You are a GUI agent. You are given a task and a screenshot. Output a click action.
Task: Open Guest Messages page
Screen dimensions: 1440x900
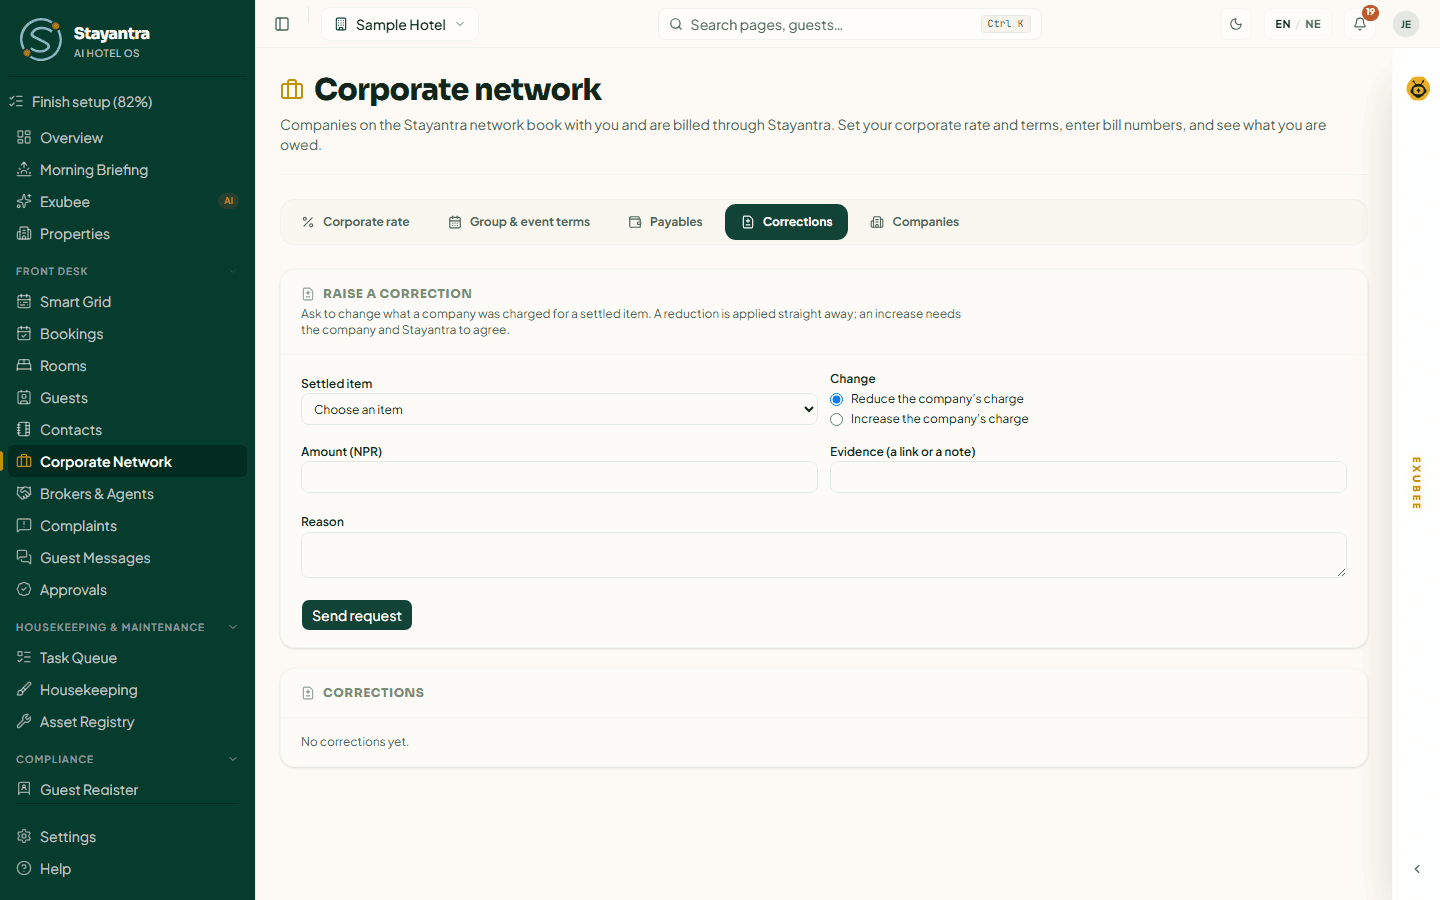click(127, 558)
